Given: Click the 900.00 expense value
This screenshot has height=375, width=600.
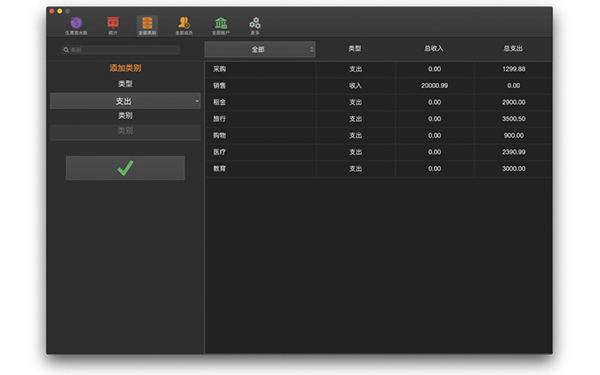Looking at the screenshot, I should (x=514, y=135).
